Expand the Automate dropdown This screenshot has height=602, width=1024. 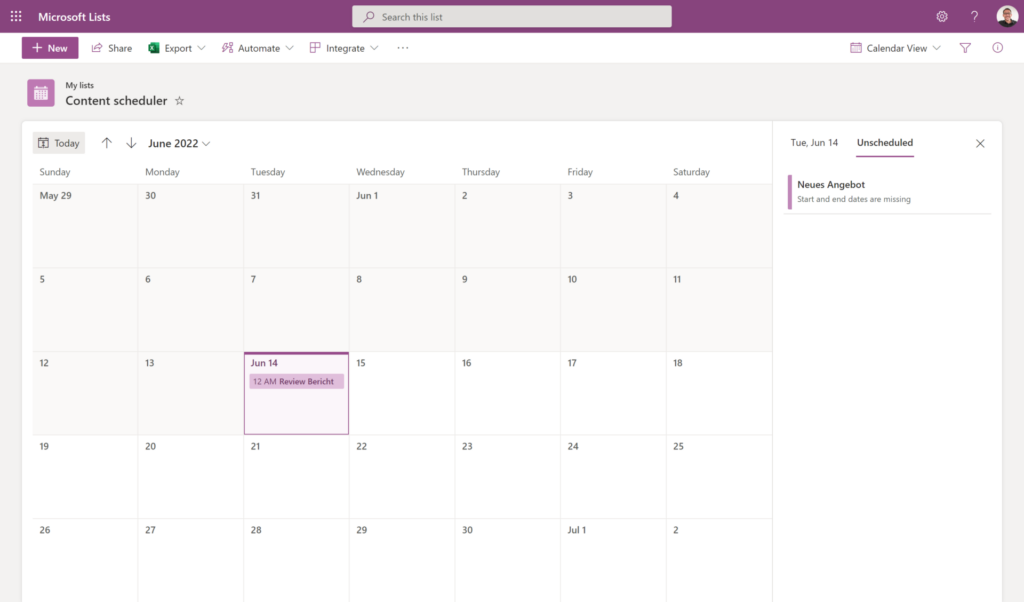pos(258,48)
